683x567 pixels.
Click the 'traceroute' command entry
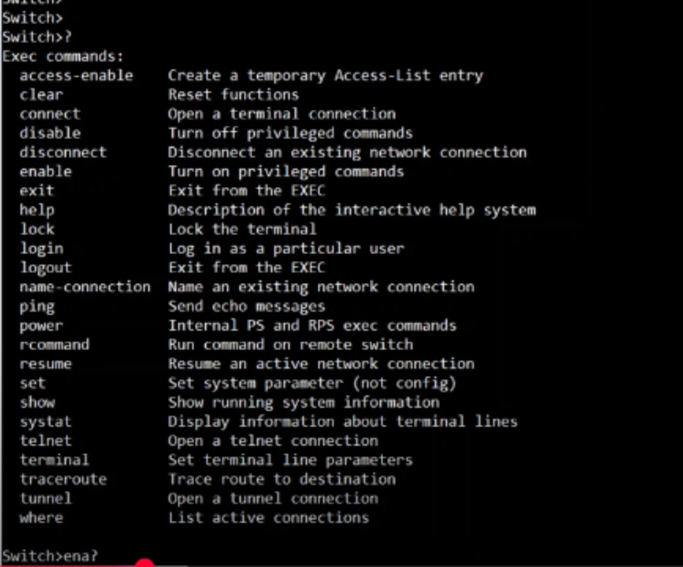pos(63,479)
